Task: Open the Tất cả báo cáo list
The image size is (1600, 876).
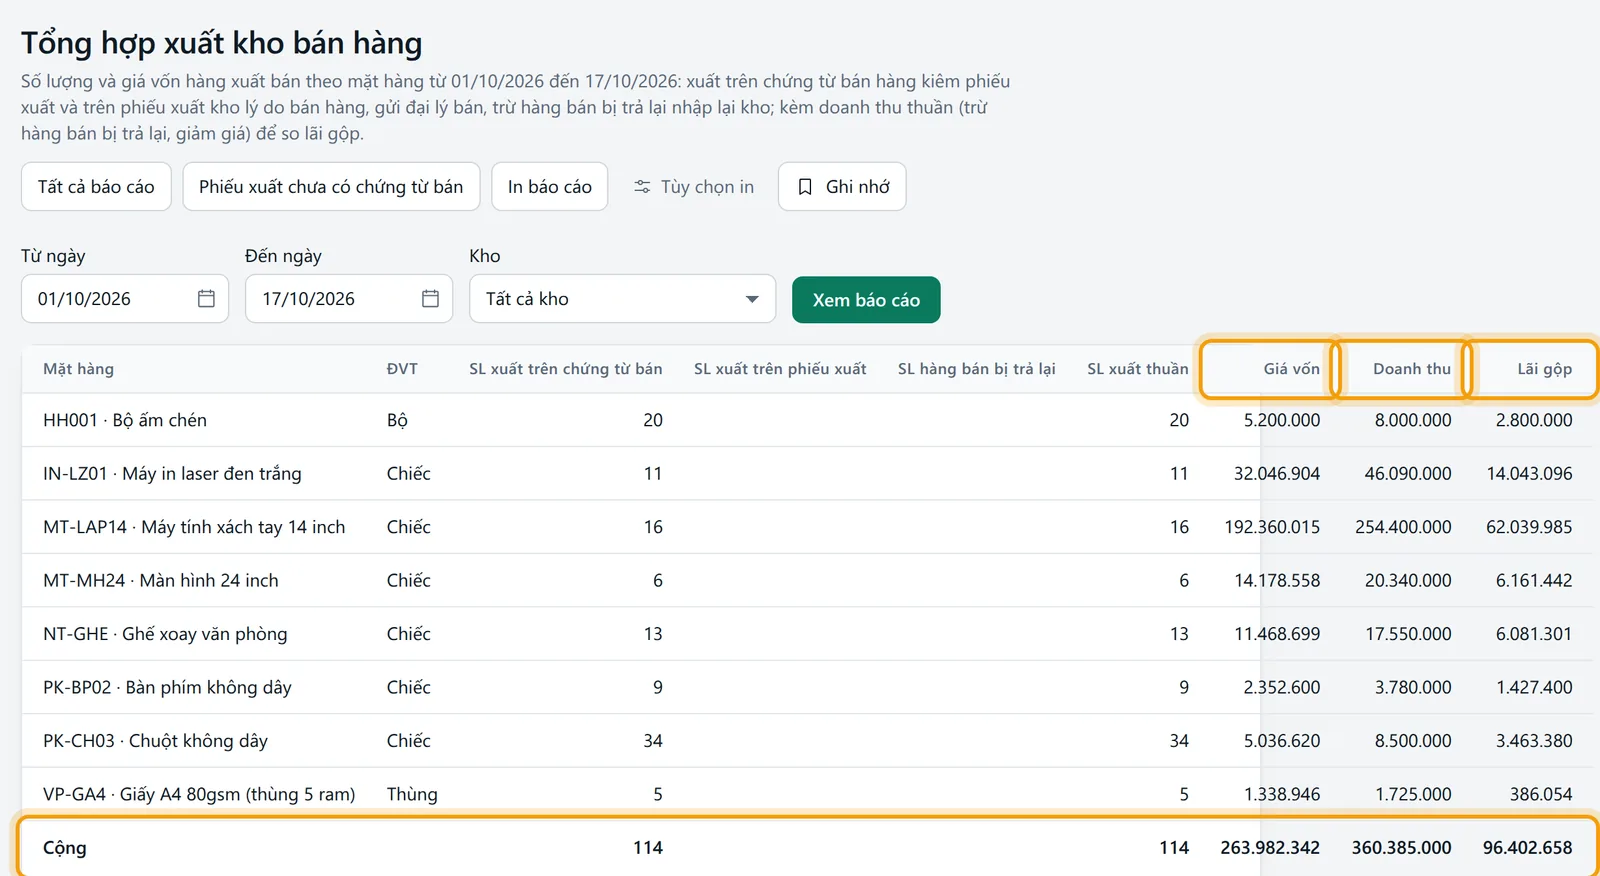Action: 96,187
